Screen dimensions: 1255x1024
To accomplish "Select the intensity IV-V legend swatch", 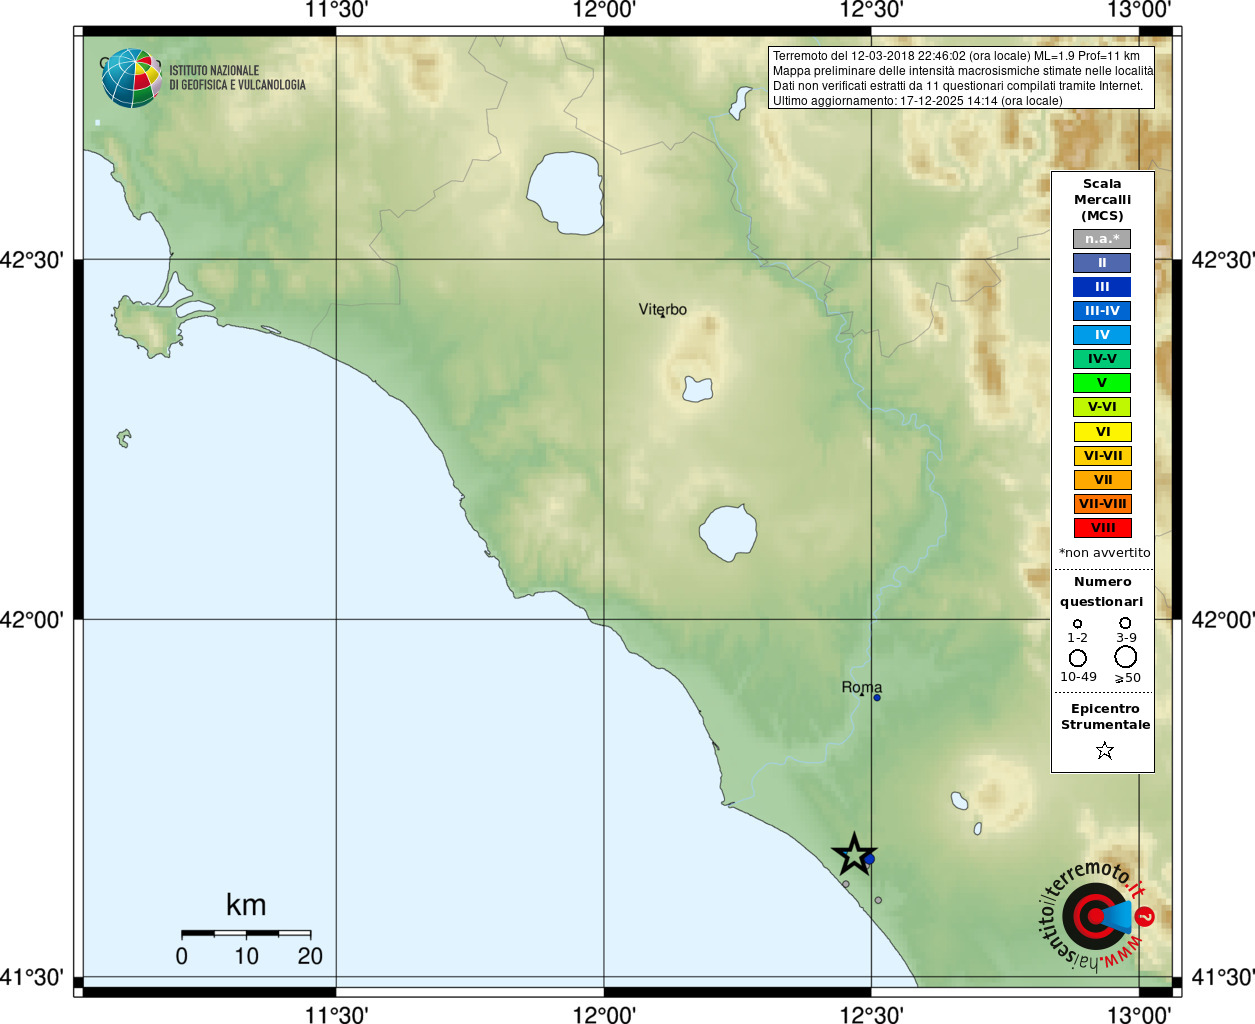I will (1102, 359).
